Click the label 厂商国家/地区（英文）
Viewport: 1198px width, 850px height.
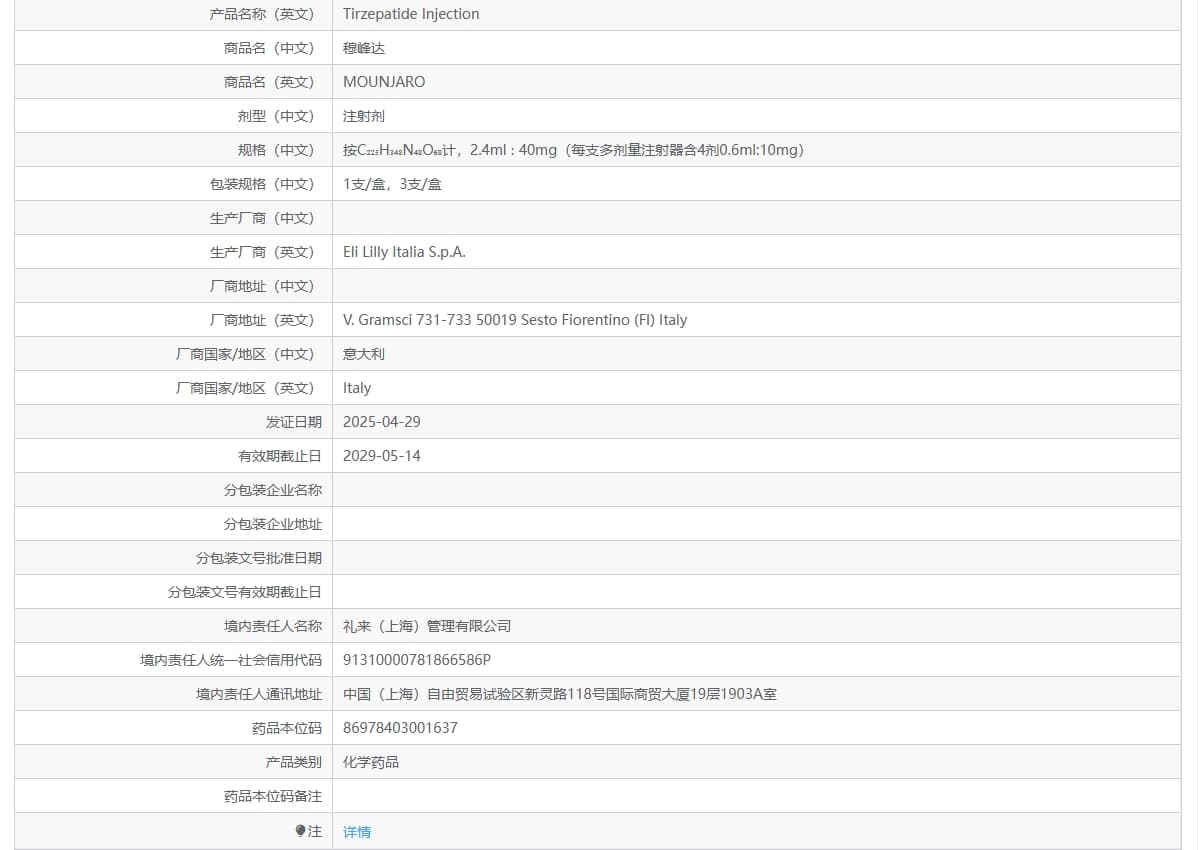coord(245,388)
